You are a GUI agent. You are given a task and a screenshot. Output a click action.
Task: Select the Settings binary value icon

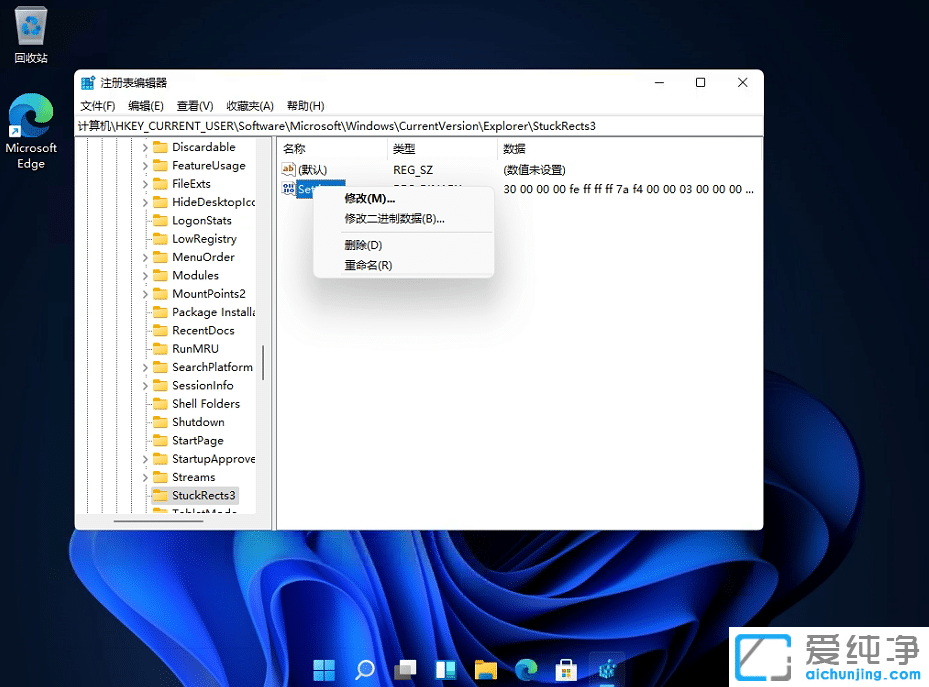click(290, 189)
